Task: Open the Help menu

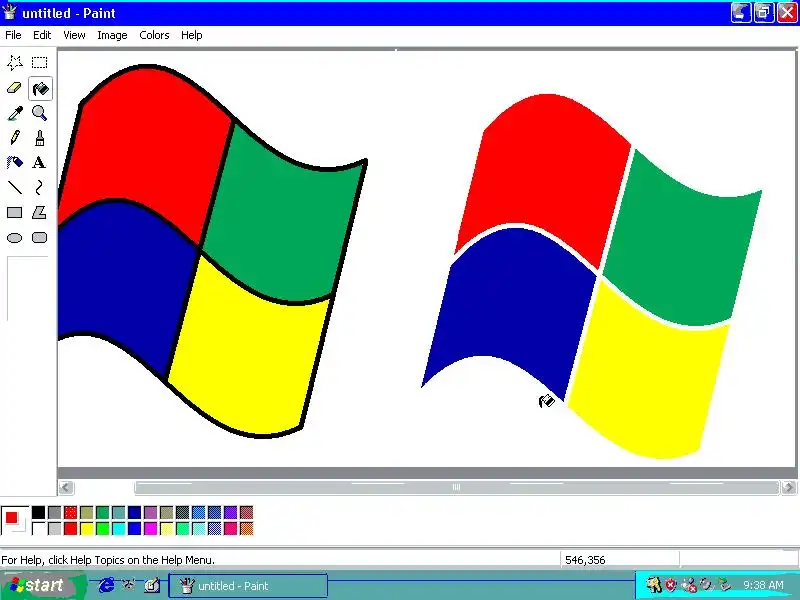Action: point(192,35)
